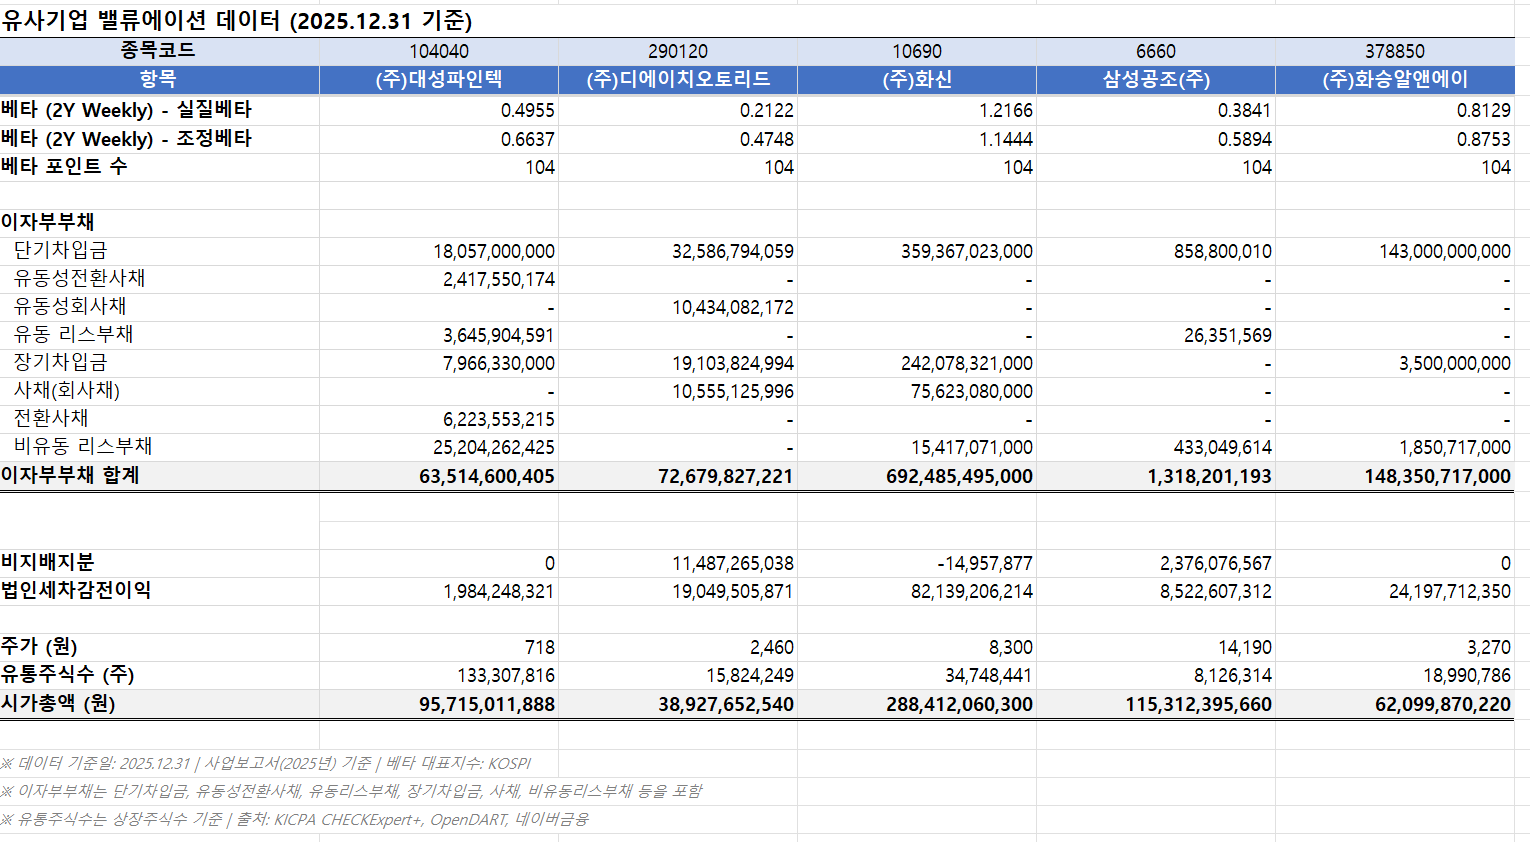Select total debt 692,485,495,000
Screen dimensions: 1530x842
click(x=960, y=477)
